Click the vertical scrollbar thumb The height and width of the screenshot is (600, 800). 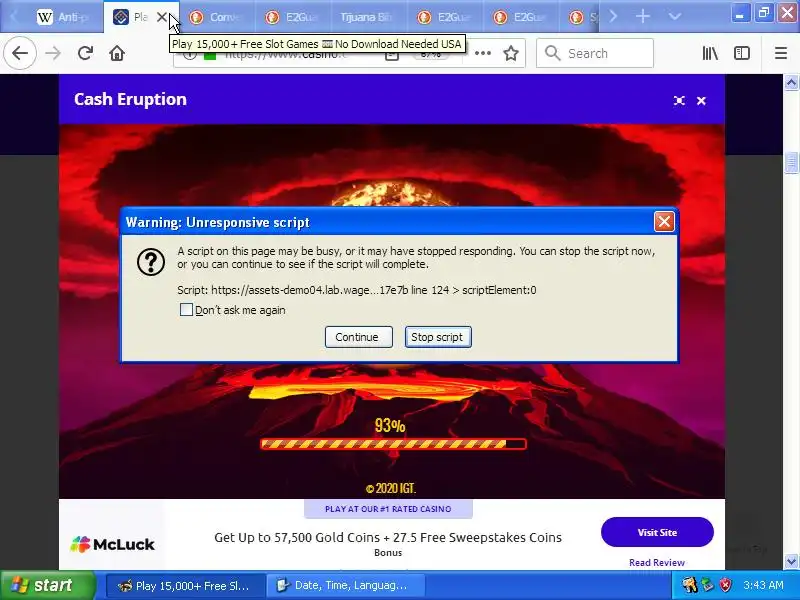tap(791, 163)
